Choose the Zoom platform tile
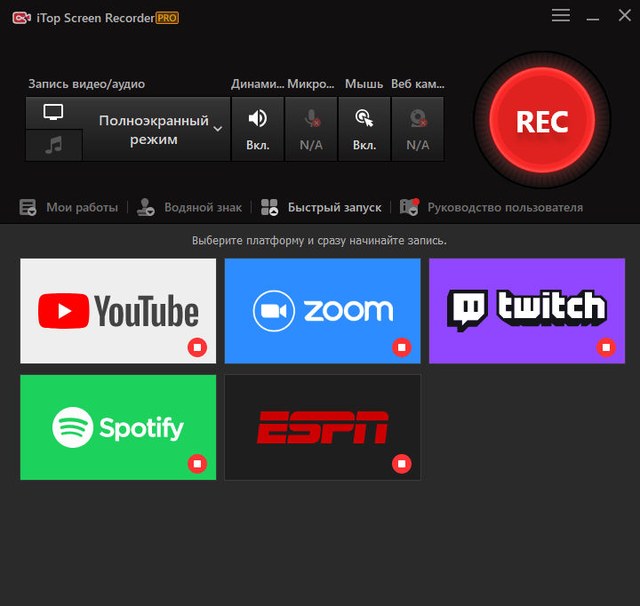 (322, 310)
